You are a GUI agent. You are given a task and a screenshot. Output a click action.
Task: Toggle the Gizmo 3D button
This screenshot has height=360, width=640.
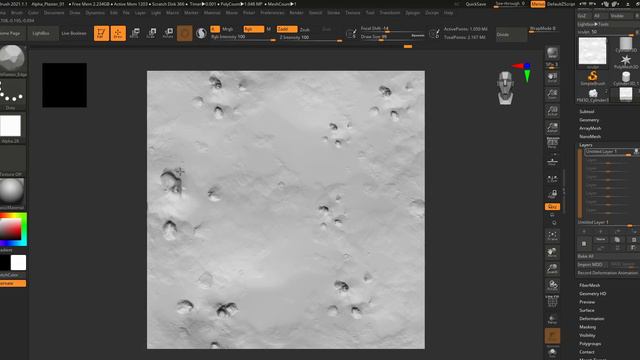[184, 33]
